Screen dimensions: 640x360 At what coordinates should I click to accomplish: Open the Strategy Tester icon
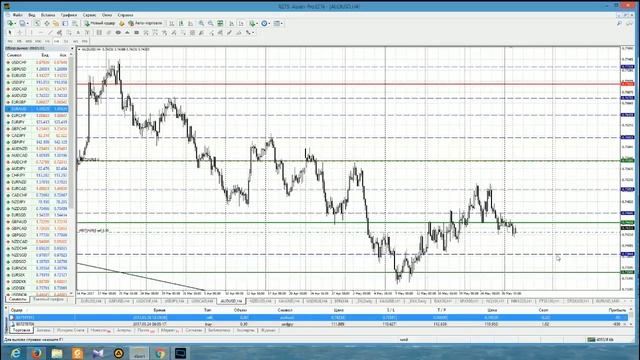[x=75, y=23]
